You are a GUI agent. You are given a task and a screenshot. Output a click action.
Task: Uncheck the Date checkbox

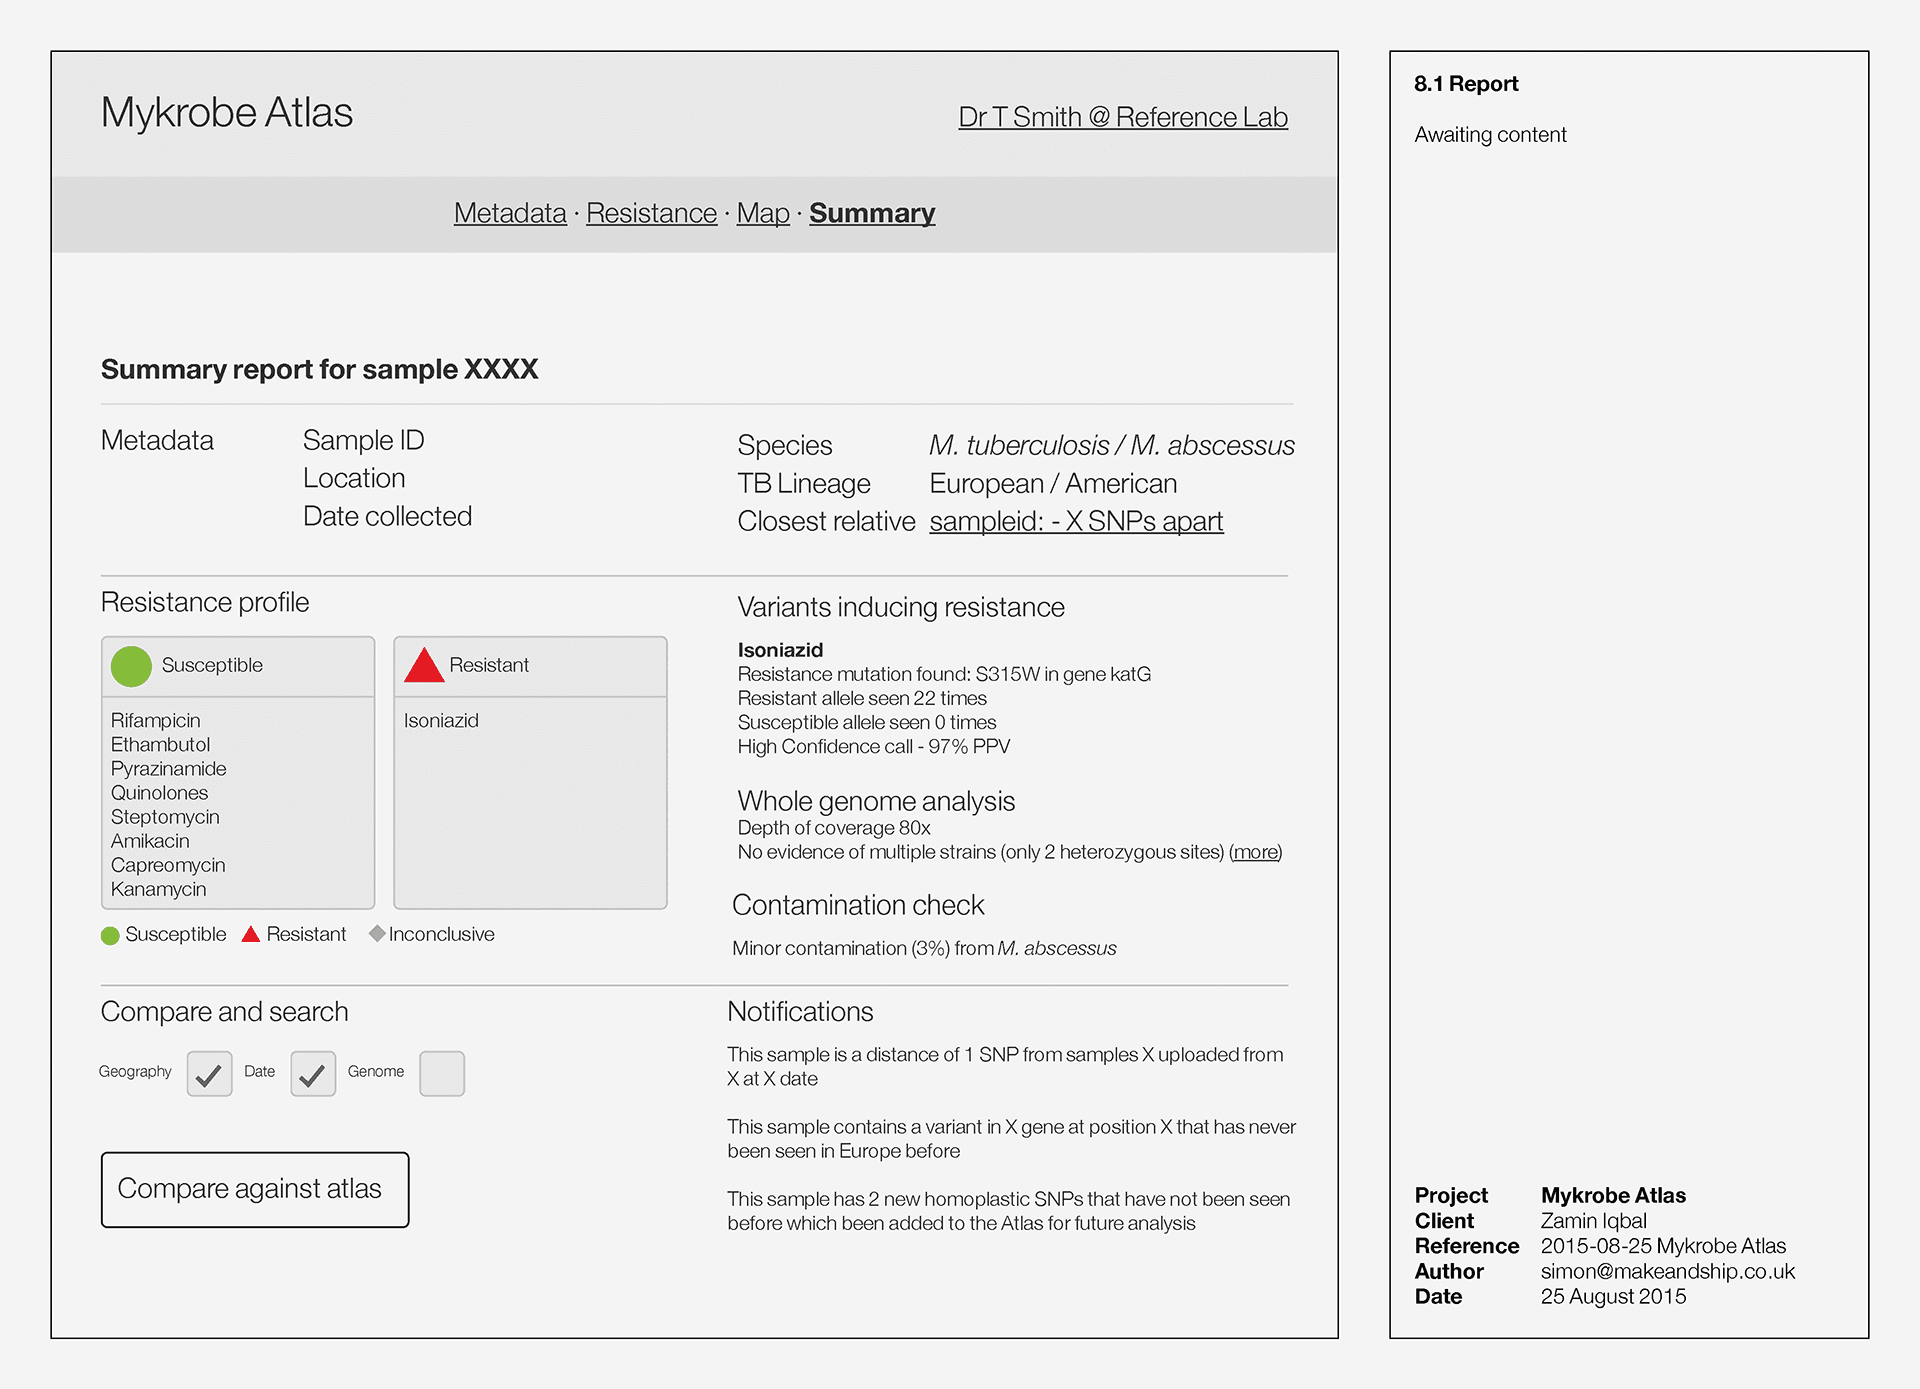pyautogui.click(x=313, y=1073)
